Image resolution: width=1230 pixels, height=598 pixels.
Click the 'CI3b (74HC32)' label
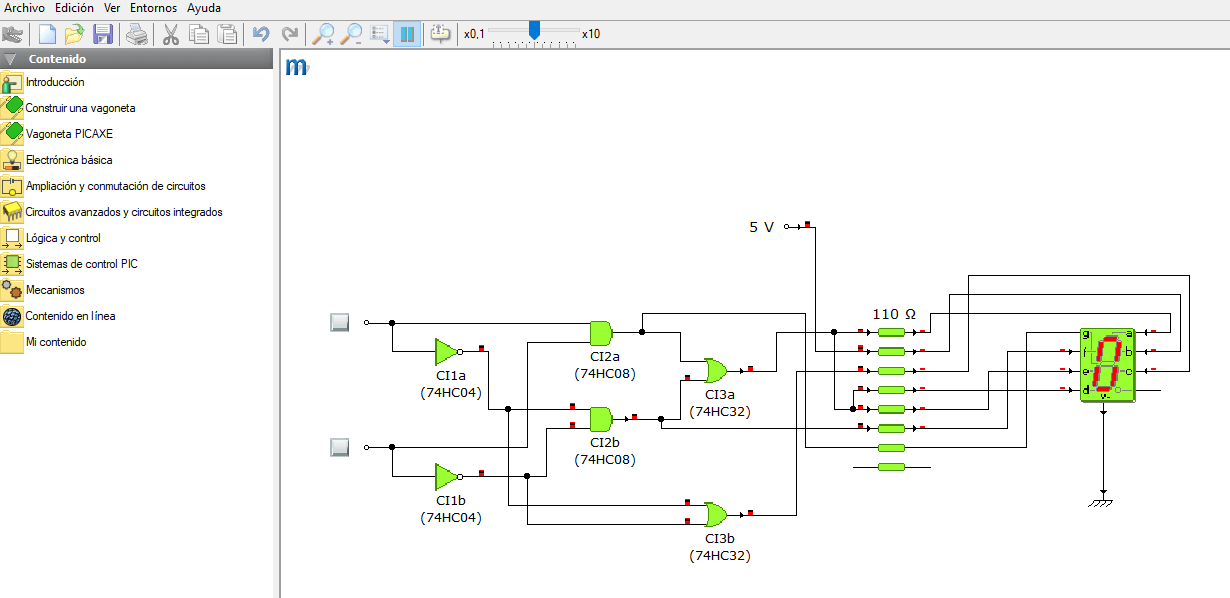point(719,546)
